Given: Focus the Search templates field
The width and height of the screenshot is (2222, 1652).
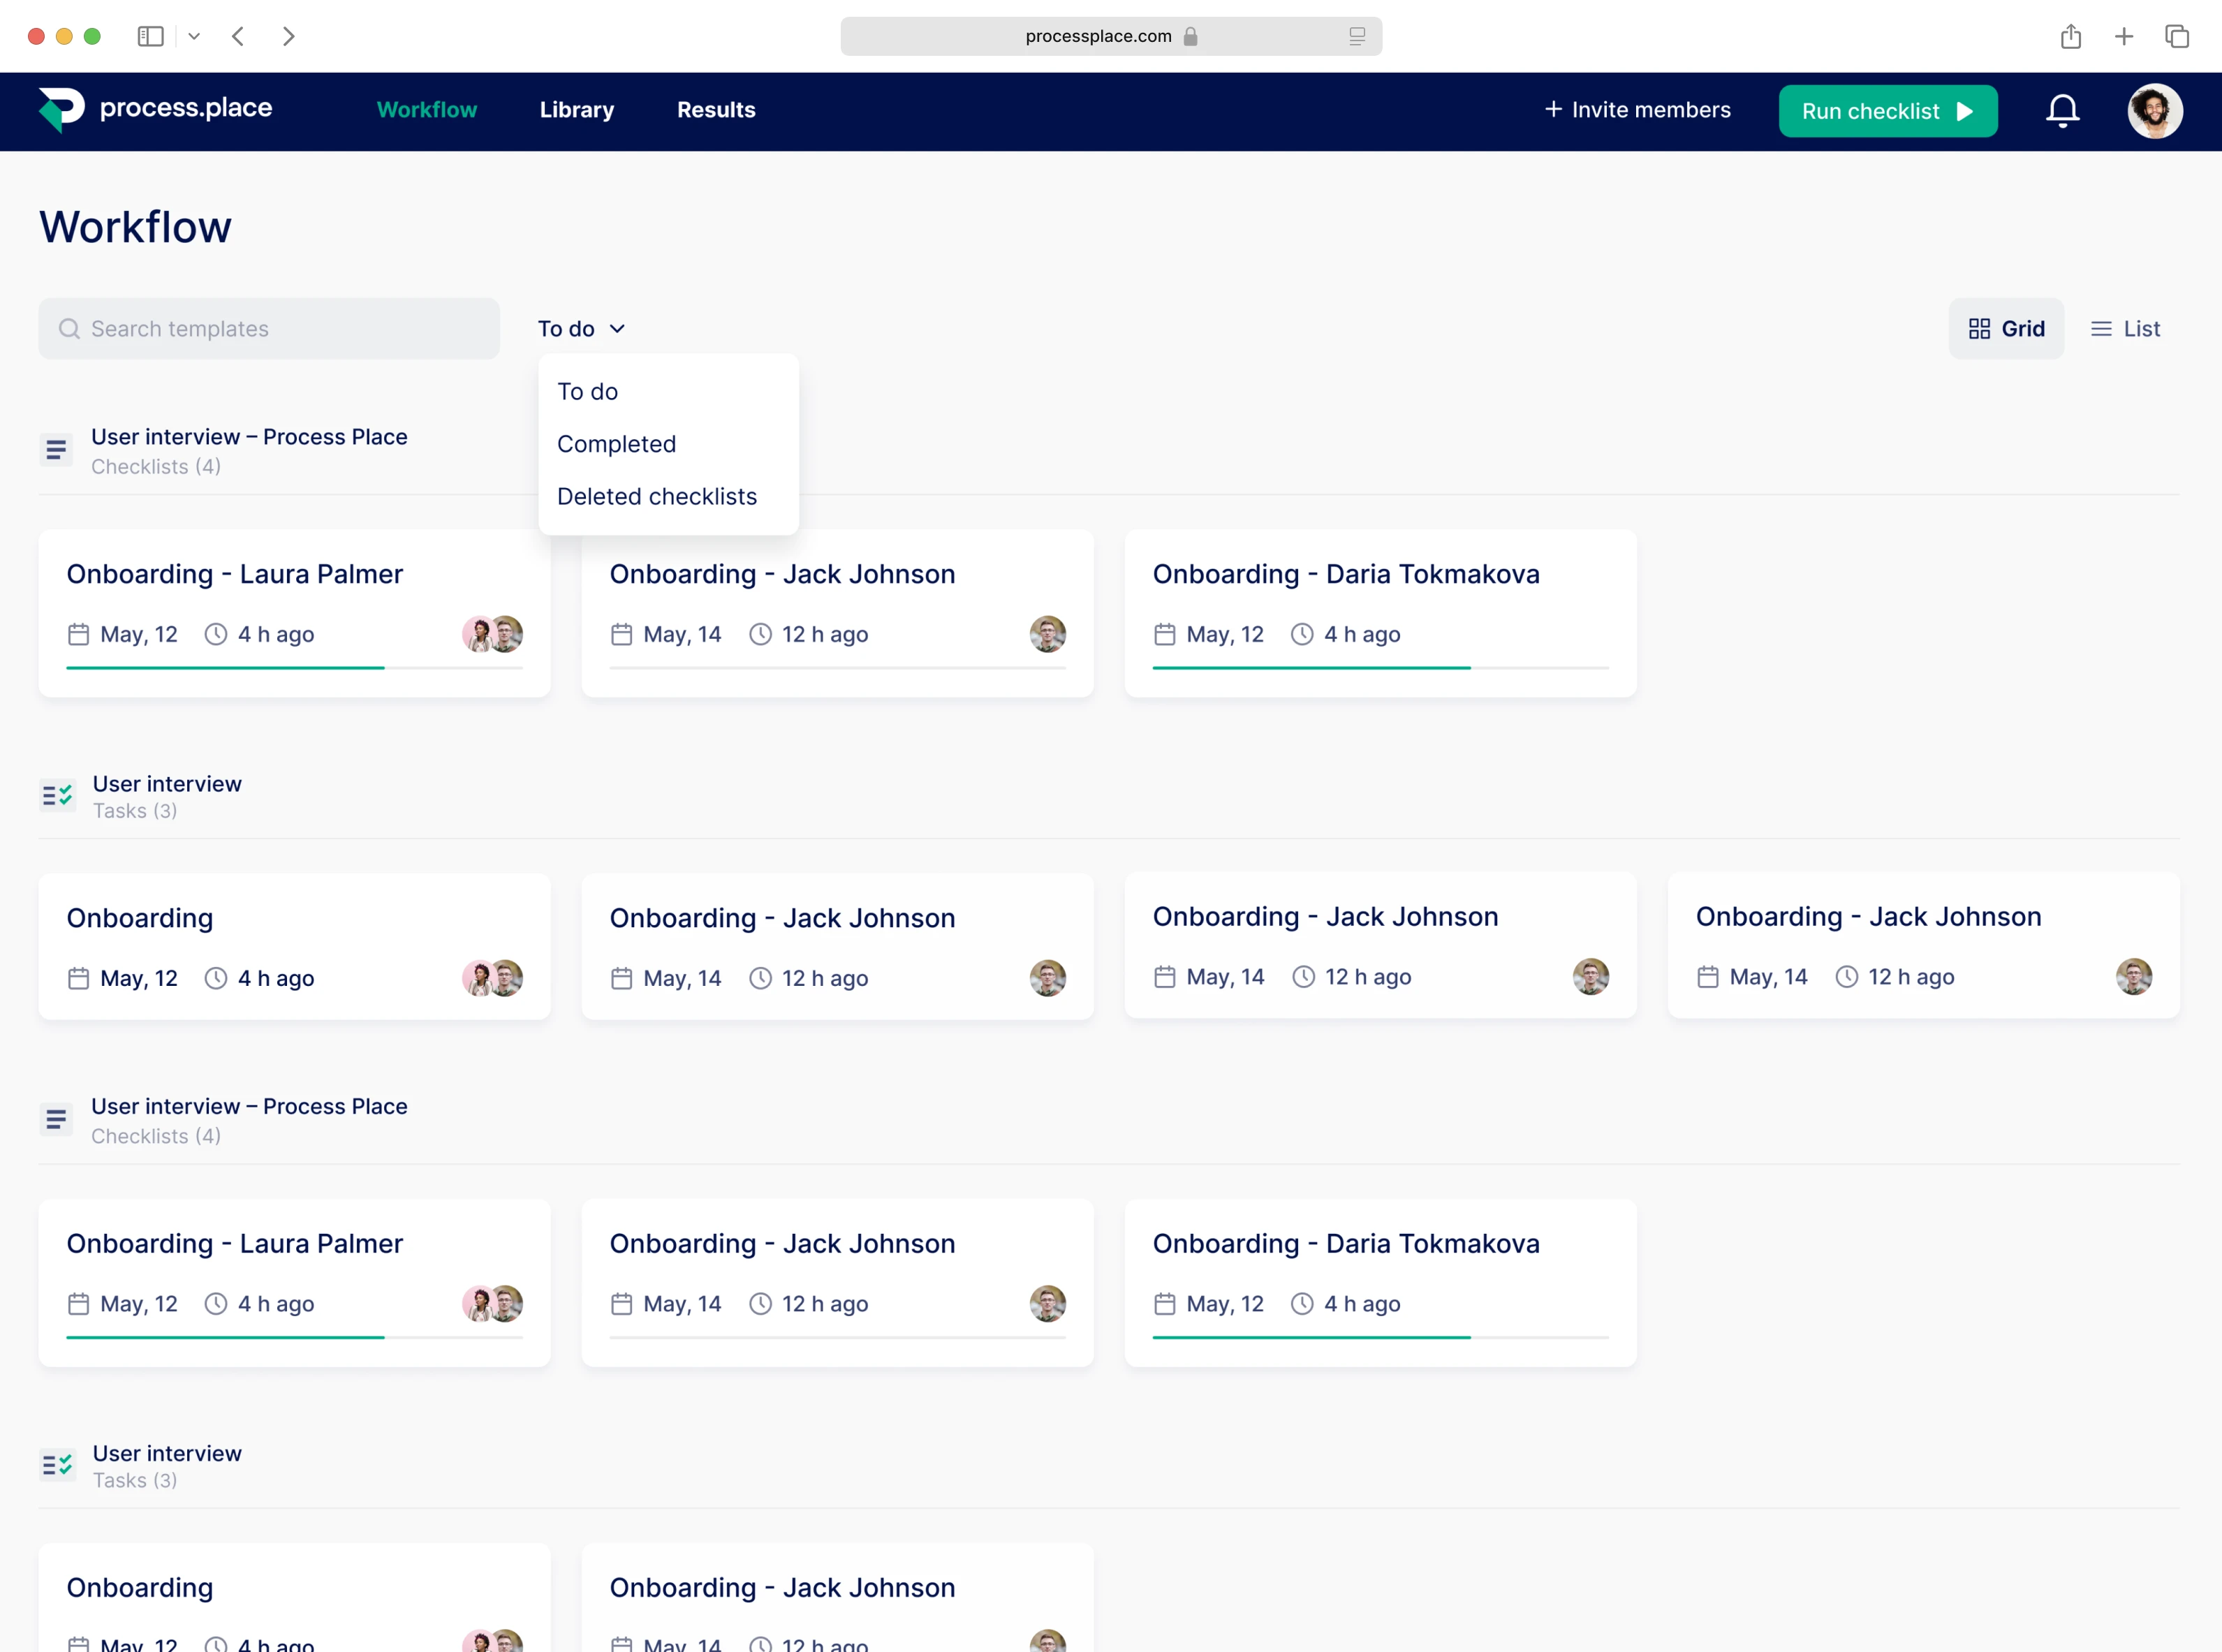Looking at the screenshot, I should click(269, 329).
